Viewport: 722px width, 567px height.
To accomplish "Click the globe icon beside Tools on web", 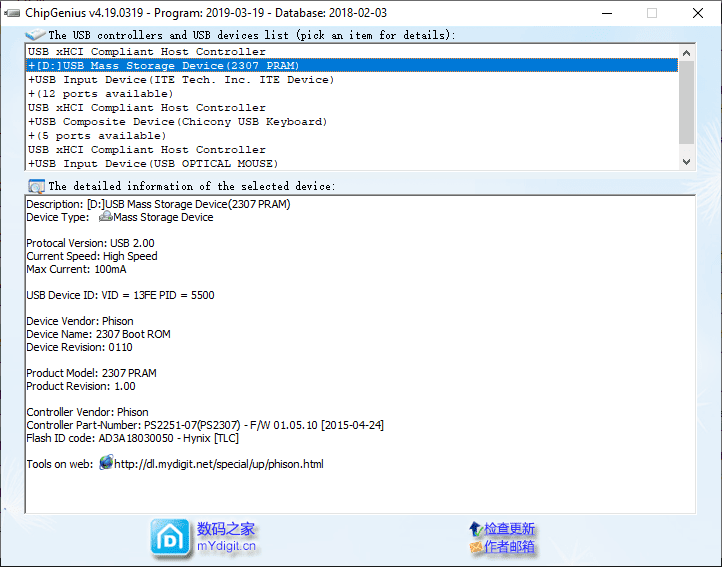I will coord(106,462).
